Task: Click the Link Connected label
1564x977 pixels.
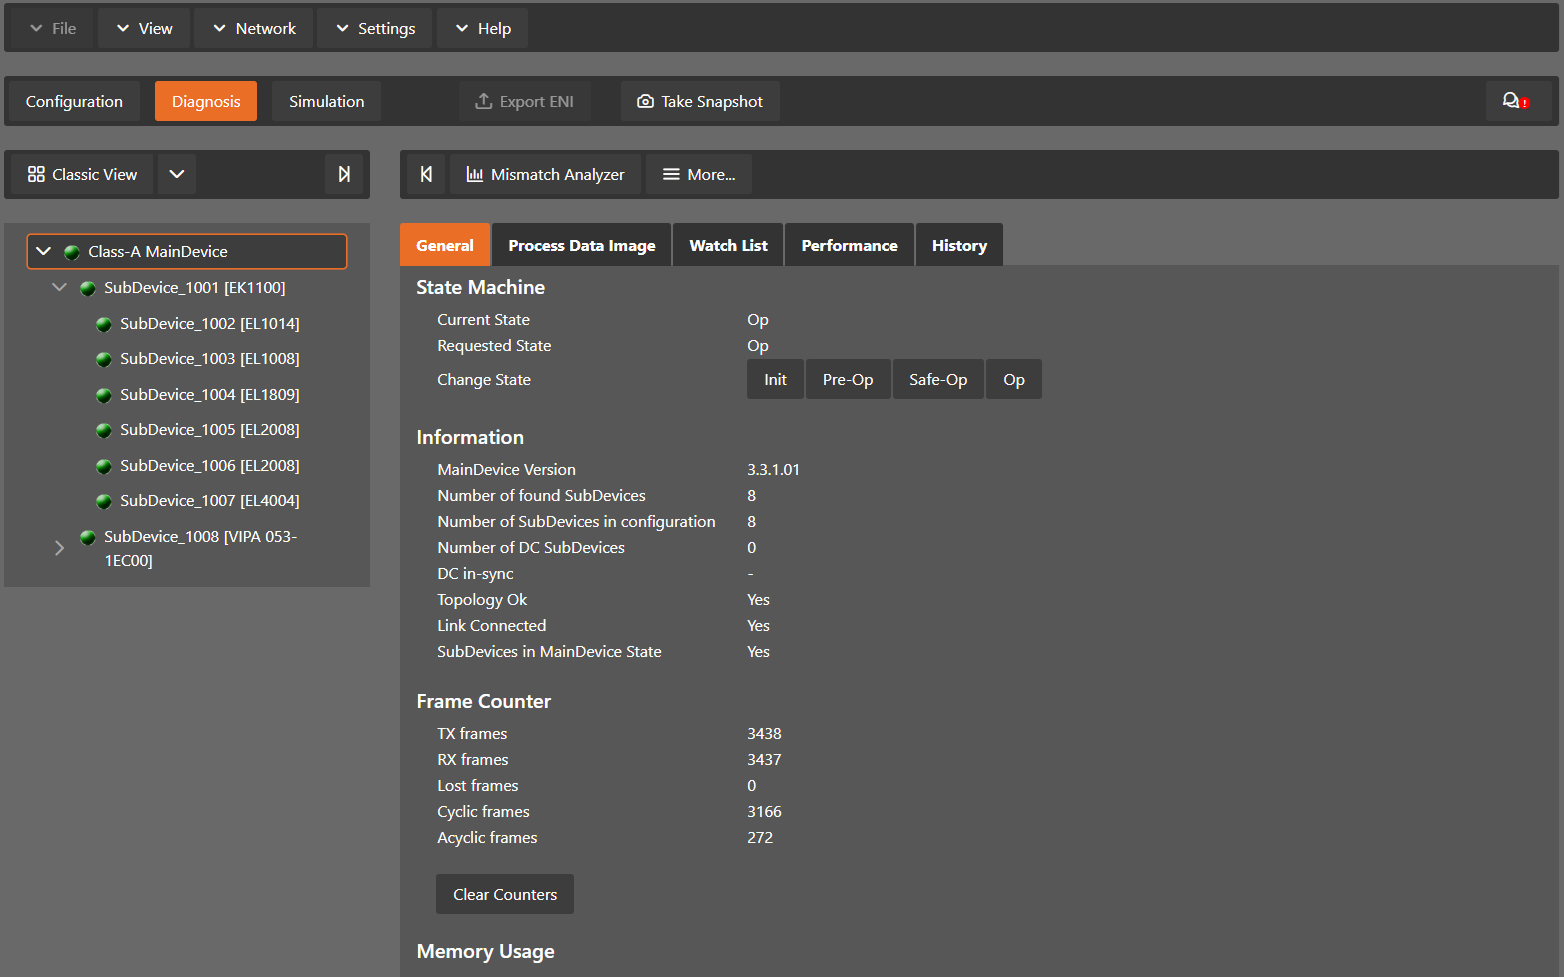Action: pyautogui.click(x=492, y=625)
